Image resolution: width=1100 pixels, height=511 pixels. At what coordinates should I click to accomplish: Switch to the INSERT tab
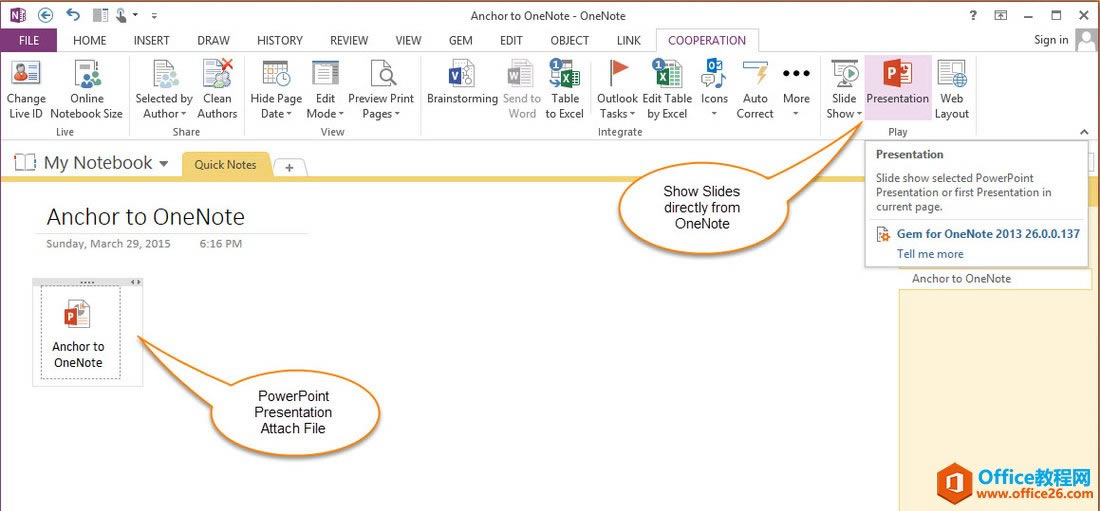152,40
